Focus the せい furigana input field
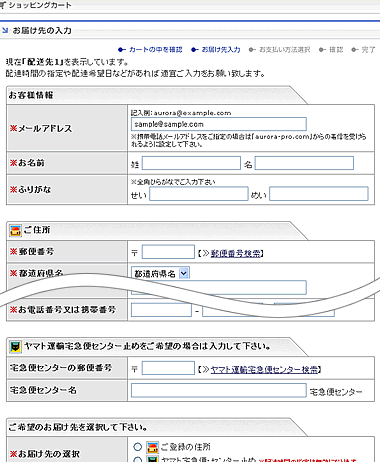Viewport: 380px width, 462px height. point(199,194)
